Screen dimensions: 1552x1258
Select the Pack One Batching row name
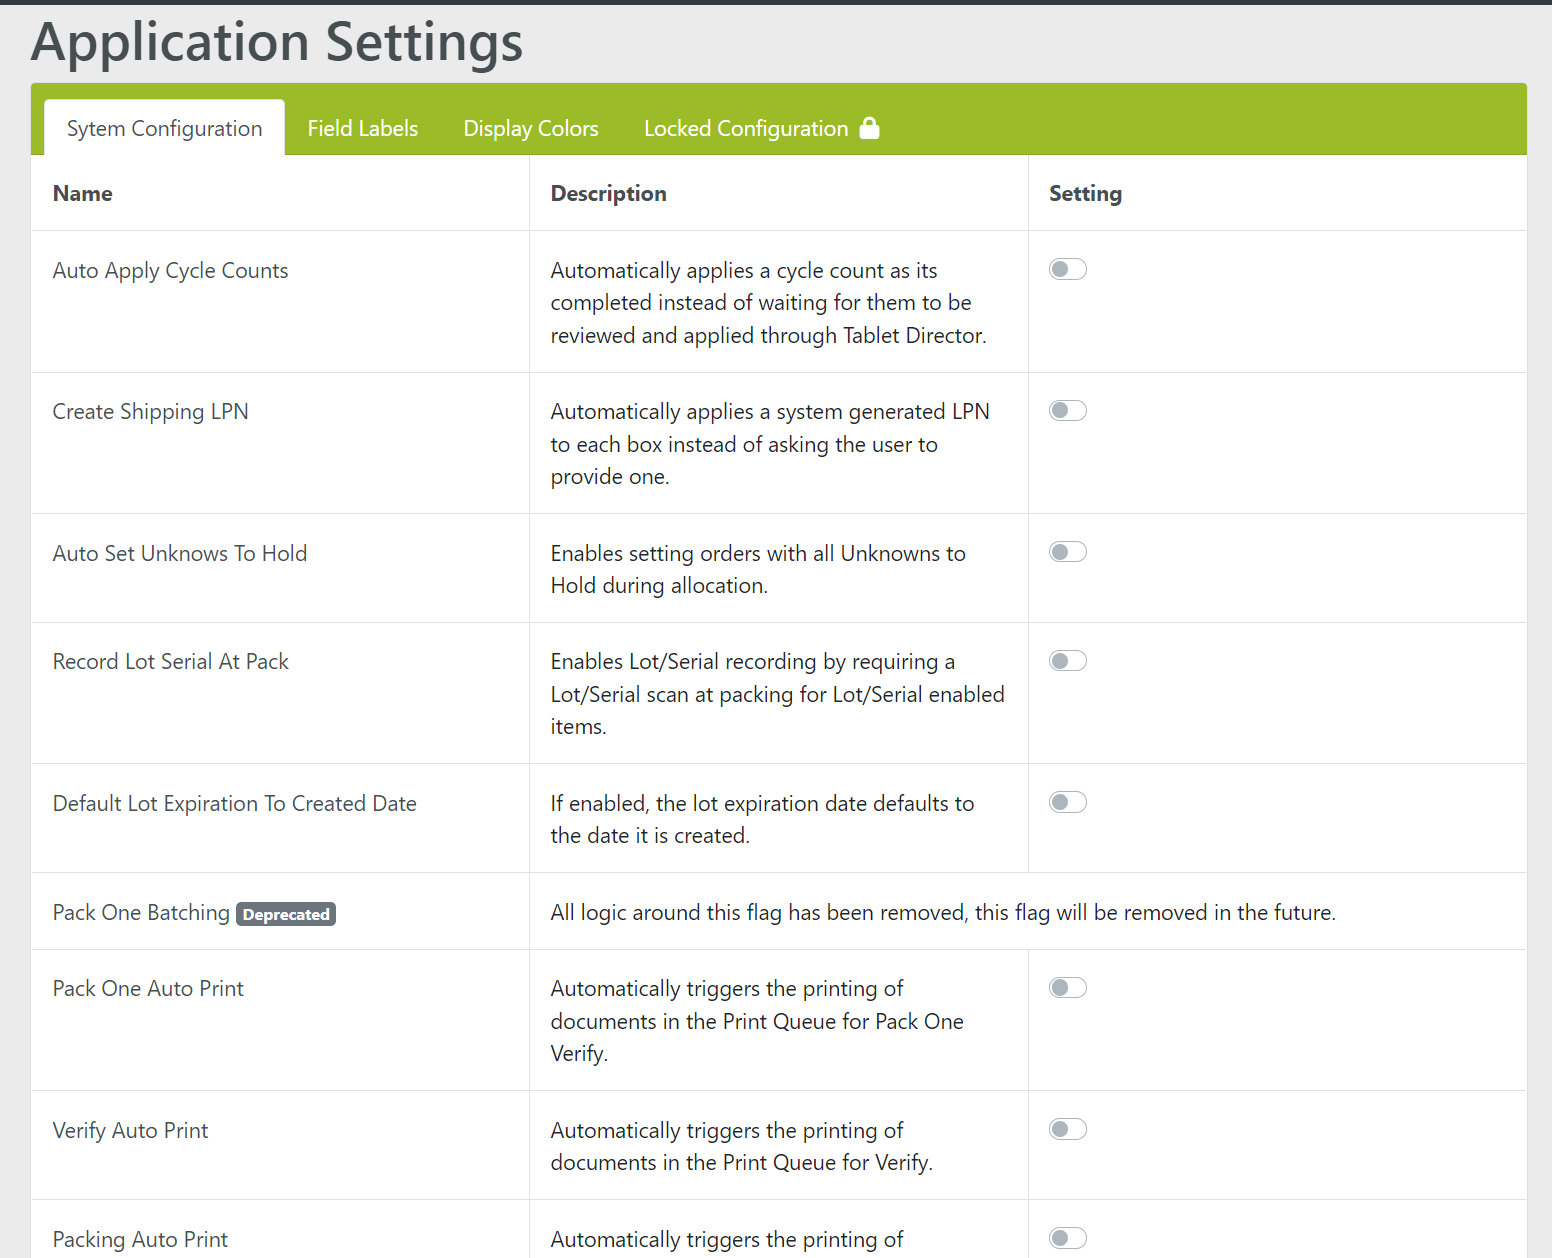pos(141,913)
